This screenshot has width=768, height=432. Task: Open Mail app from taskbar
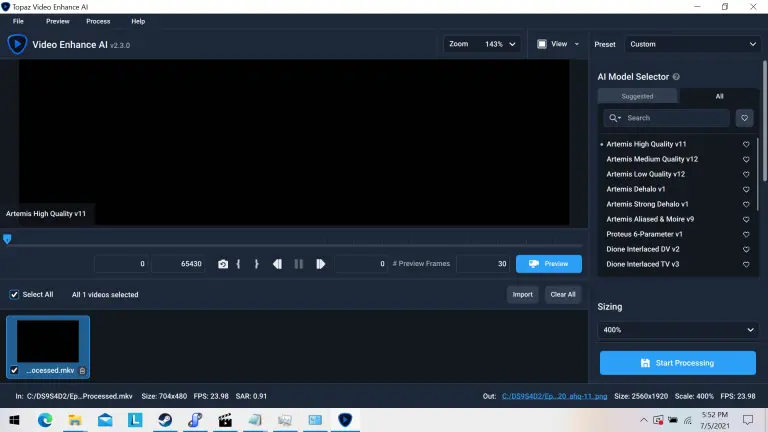point(105,420)
